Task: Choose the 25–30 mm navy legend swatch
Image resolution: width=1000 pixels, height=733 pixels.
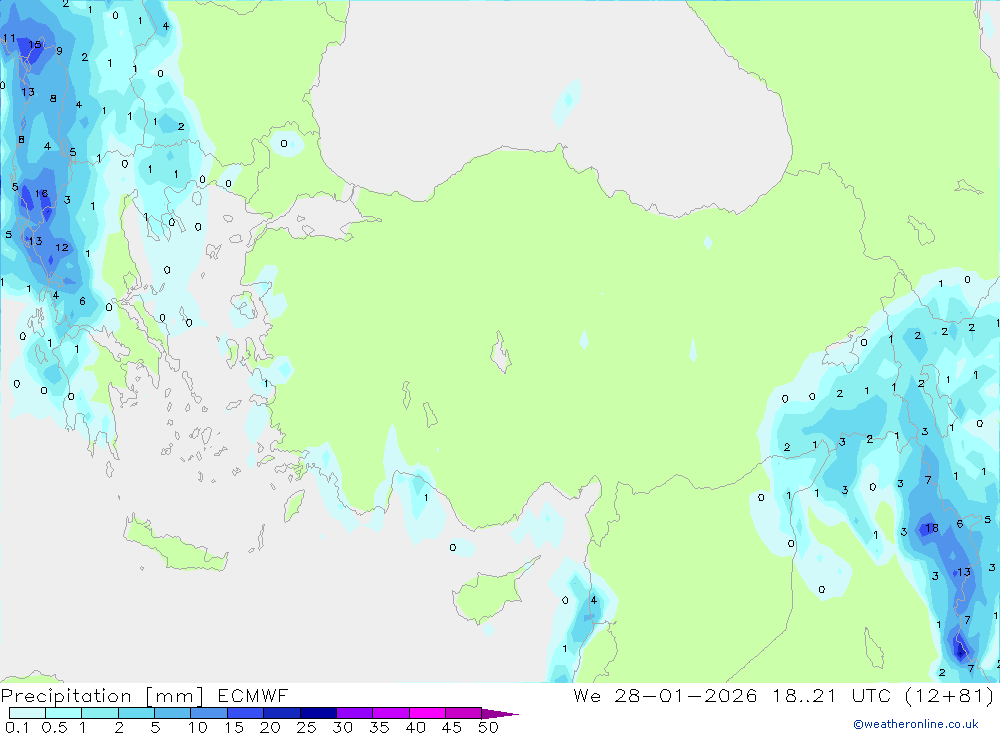Action: pos(318,713)
